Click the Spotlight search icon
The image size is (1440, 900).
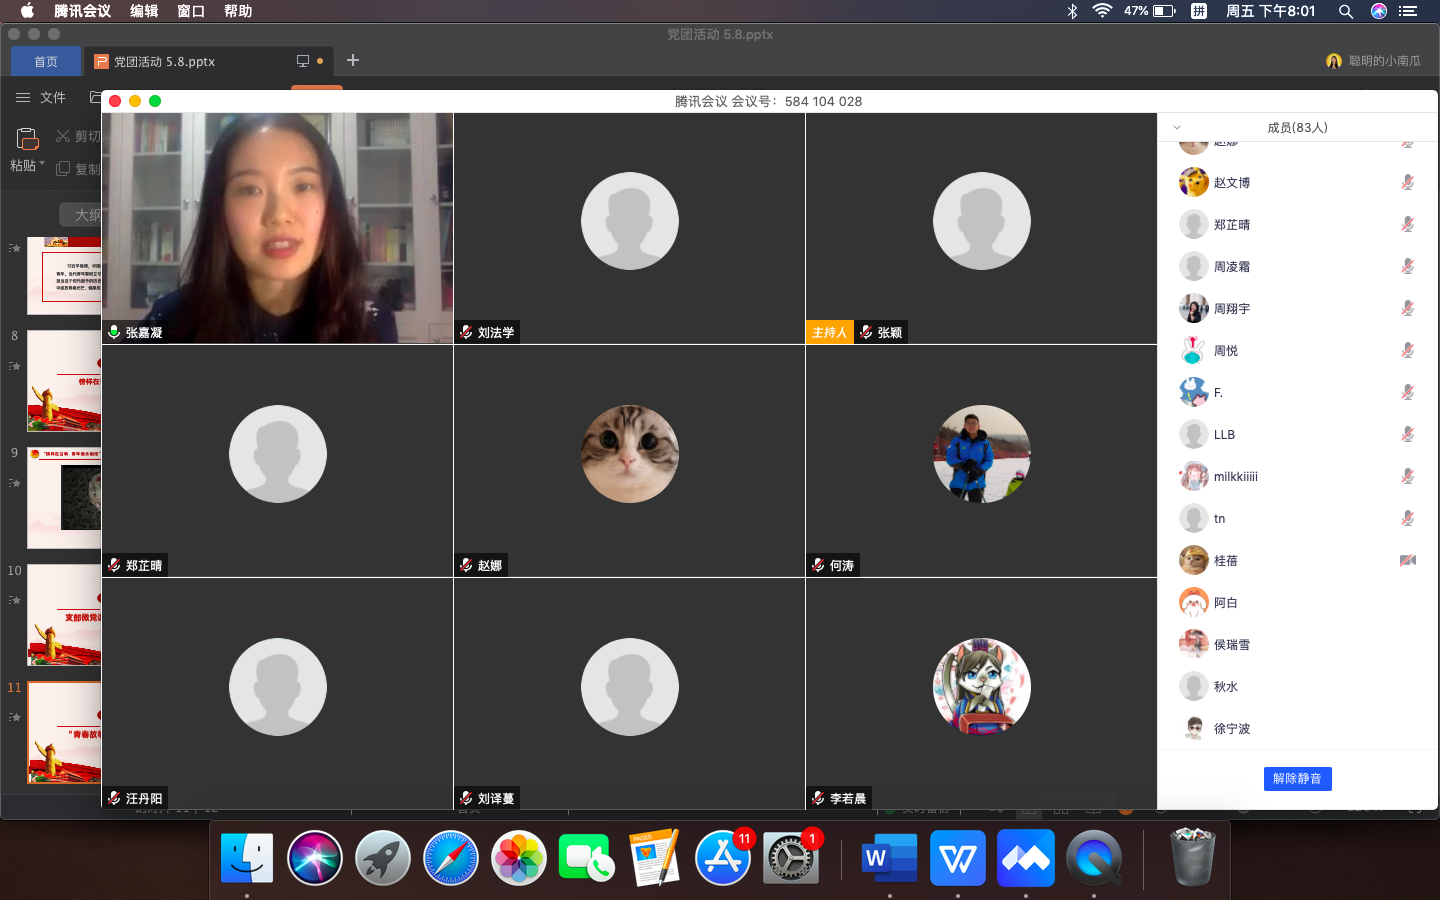(x=1346, y=11)
